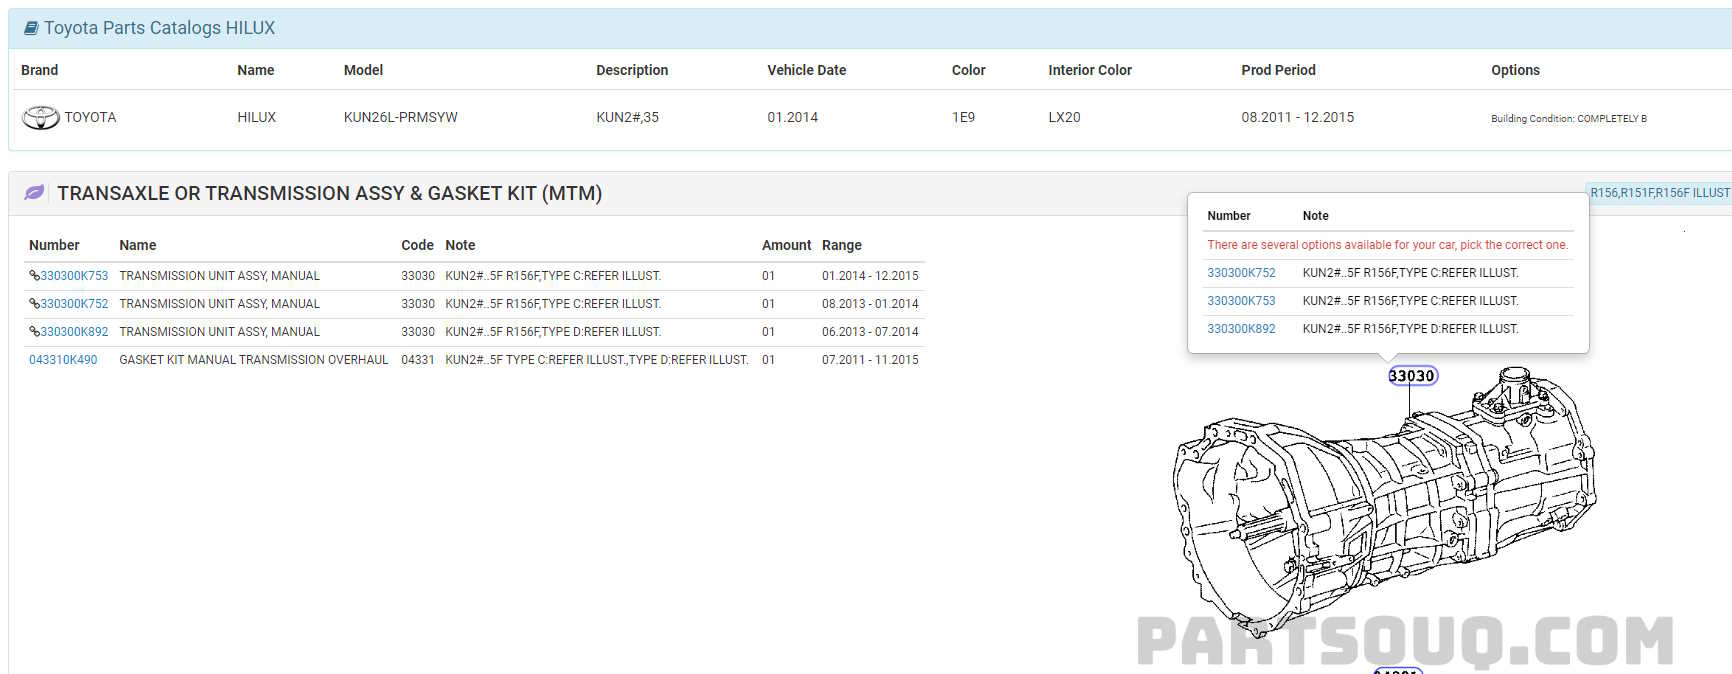This screenshot has width=1732, height=674.
Task: Click model value KUN26L-PRMSYW
Action: click(401, 117)
